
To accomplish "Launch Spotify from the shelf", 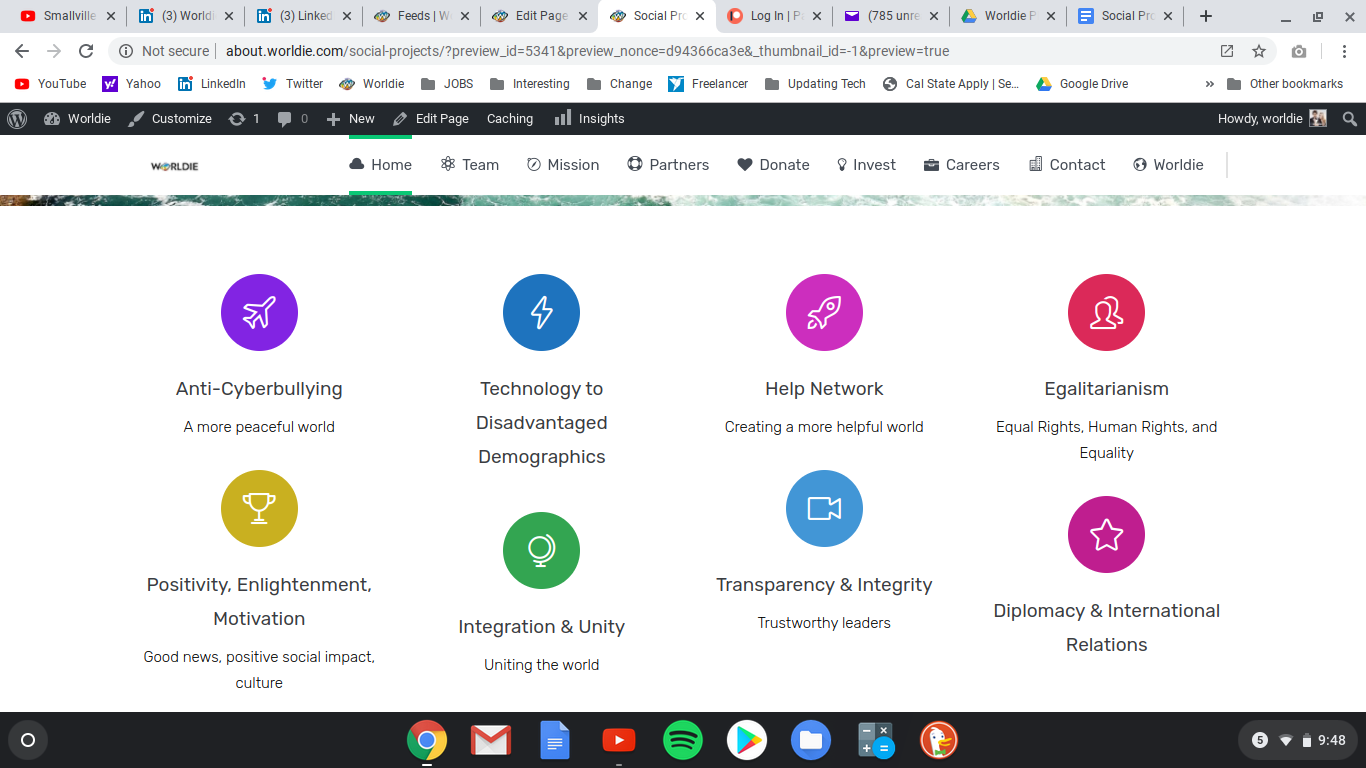I will coord(683,740).
